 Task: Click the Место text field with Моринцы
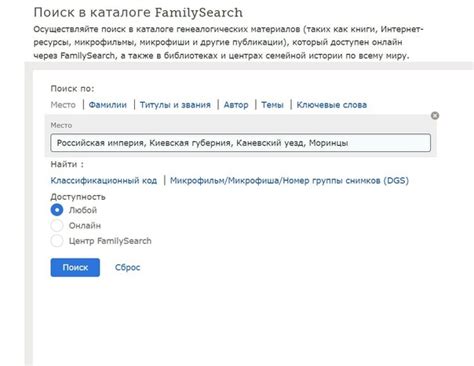coord(240,143)
